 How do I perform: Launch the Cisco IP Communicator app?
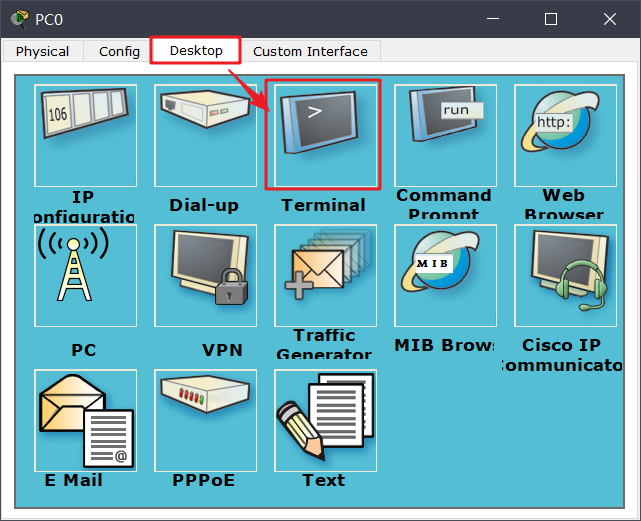565,275
